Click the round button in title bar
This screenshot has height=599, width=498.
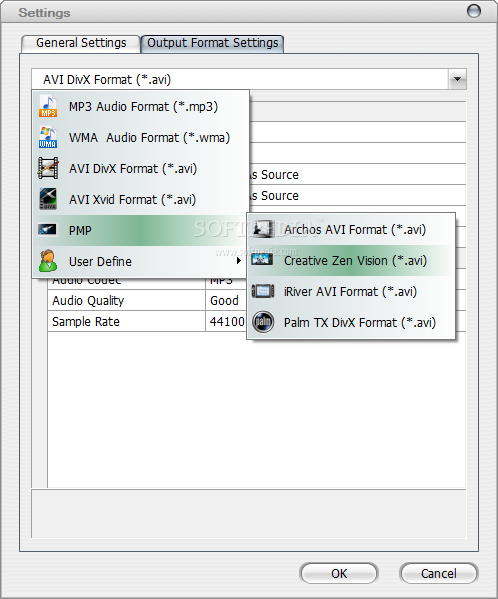[x=474, y=11]
